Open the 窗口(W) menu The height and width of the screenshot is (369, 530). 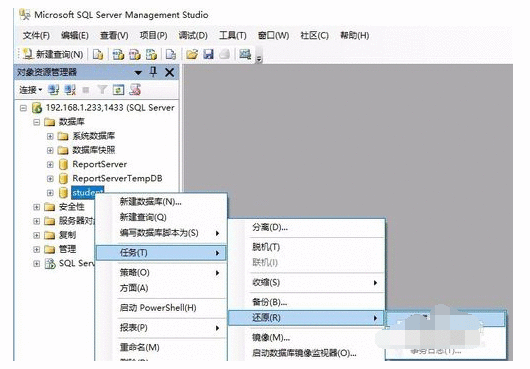273,35
